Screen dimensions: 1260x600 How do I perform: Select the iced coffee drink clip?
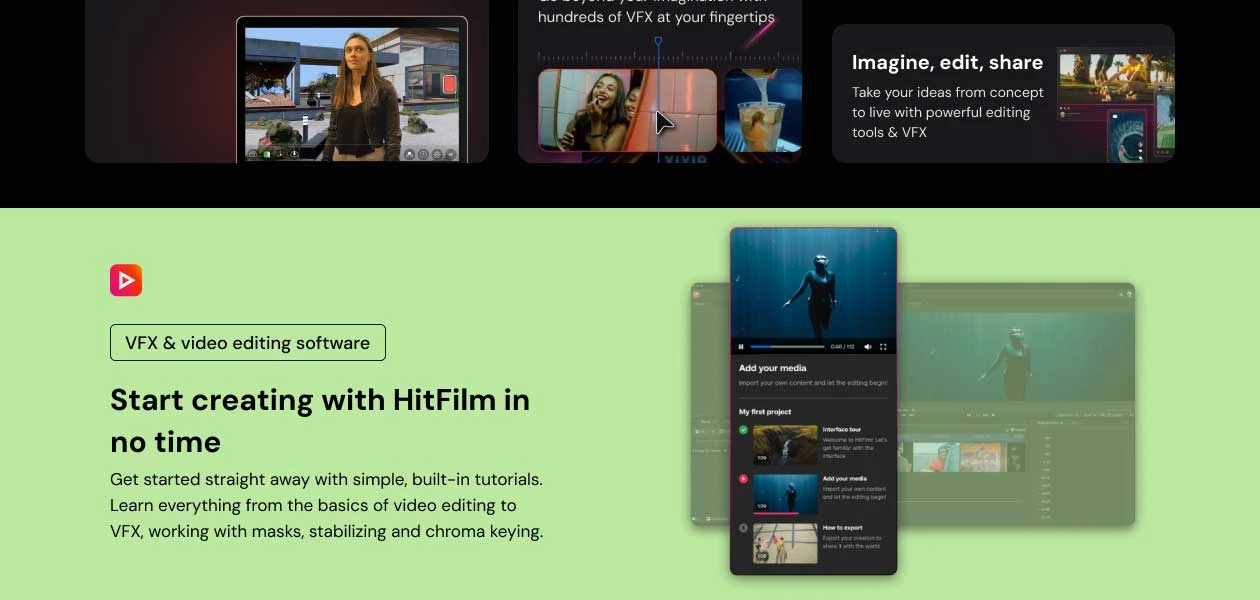[762, 109]
